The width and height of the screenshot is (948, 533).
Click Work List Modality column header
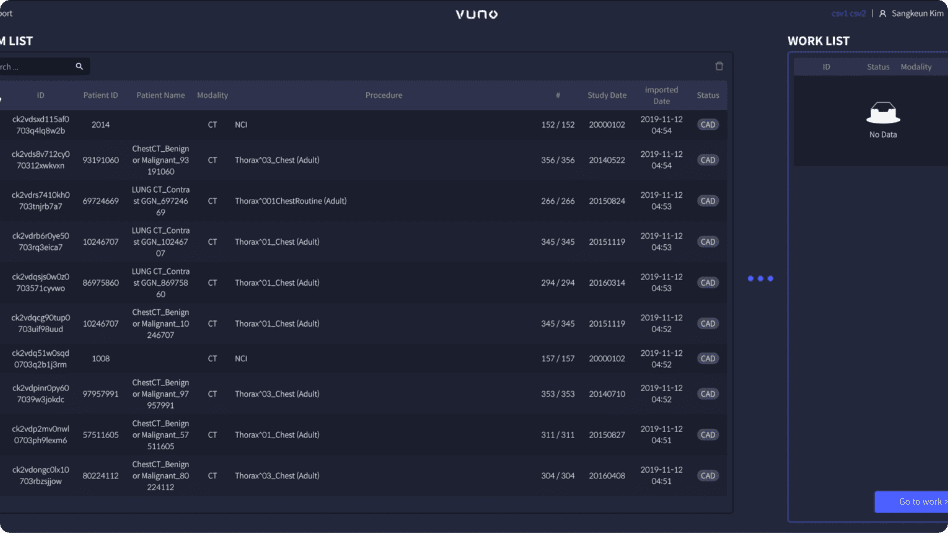click(x=916, y=67)
